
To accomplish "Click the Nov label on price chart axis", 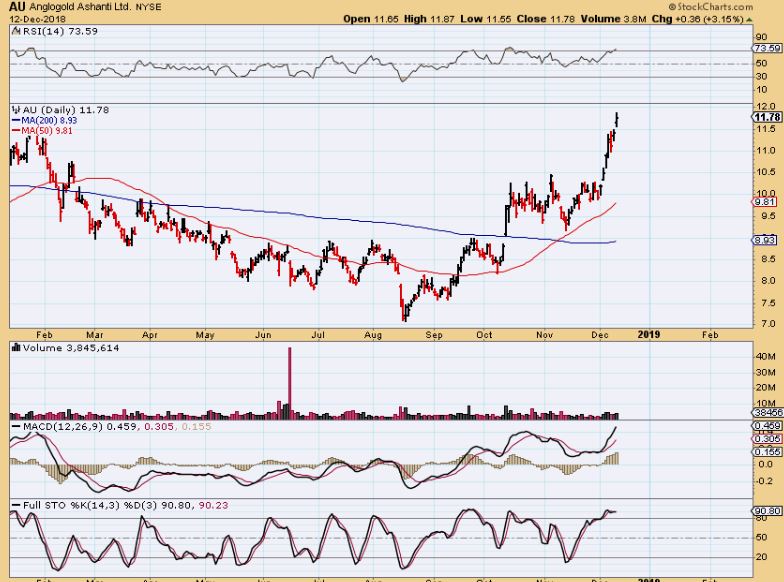I will pos(544,334).
